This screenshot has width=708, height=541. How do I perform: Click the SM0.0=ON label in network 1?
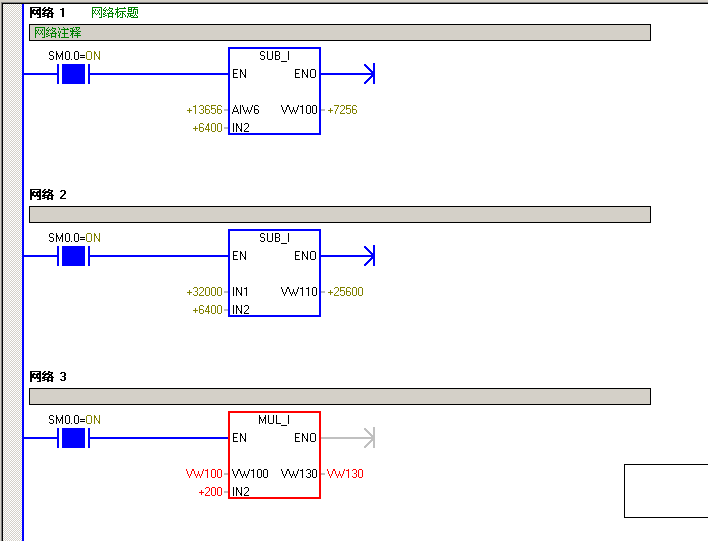75,56
